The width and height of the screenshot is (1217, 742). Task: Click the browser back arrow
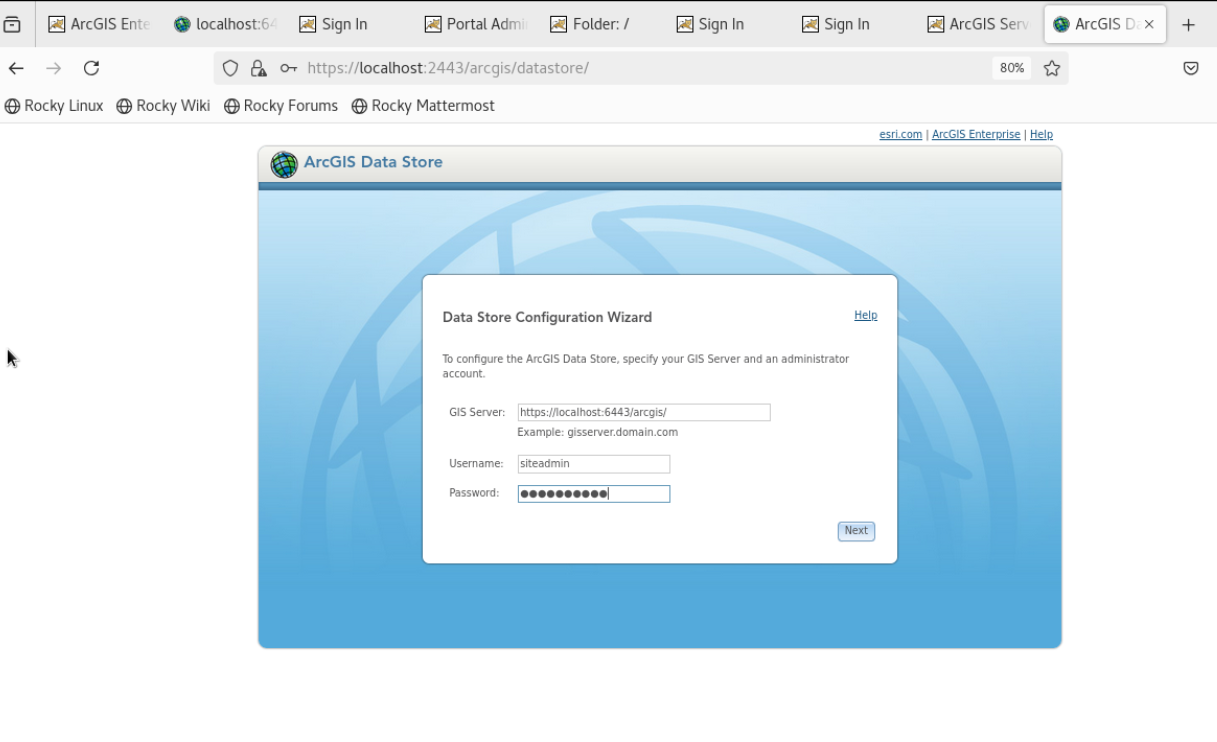point(16,68)
